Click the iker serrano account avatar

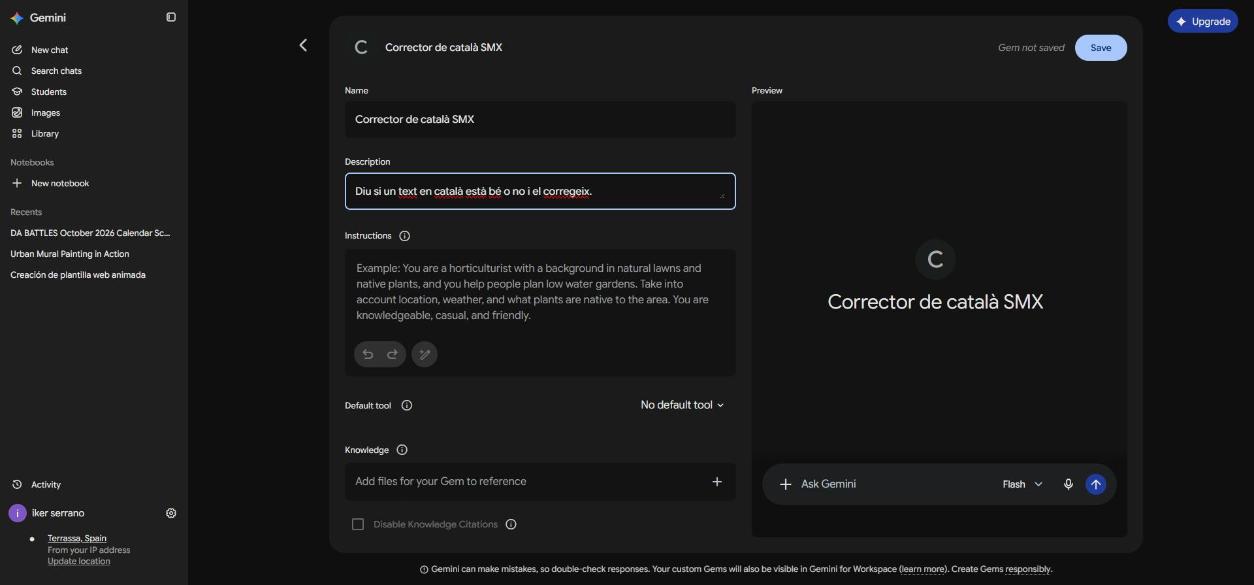[17, 513]
